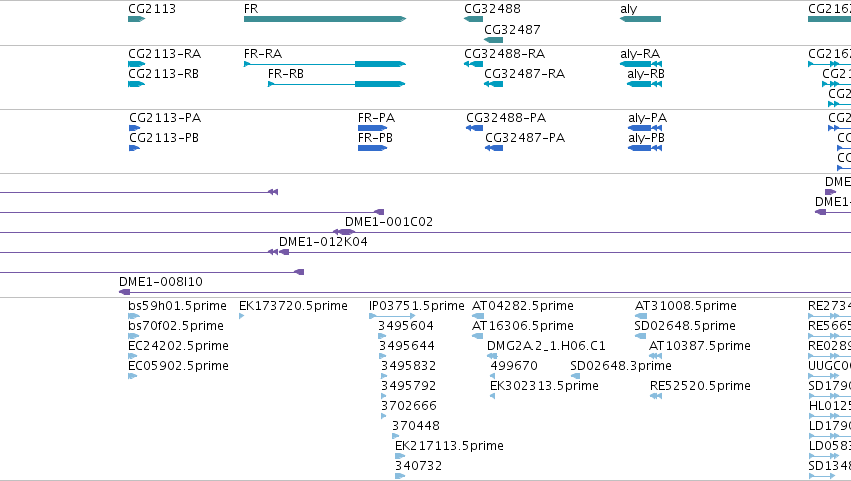The height and width of the screenshot is (481, 851).
Task: Select the DMG2A.2_1.H06.C1 EST
Action: 492,356
